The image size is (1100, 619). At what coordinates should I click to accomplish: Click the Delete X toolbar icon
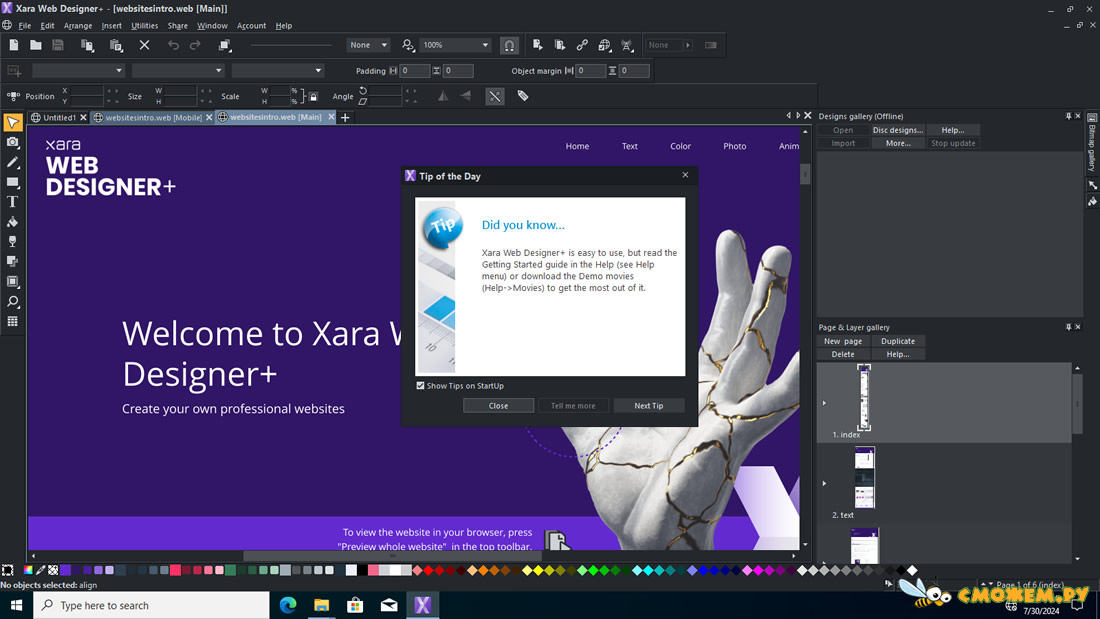144,45
